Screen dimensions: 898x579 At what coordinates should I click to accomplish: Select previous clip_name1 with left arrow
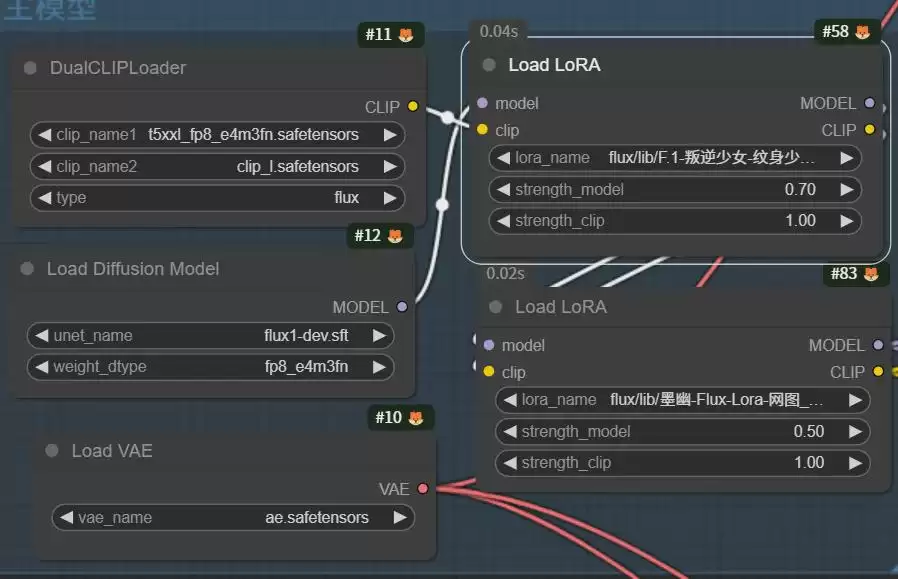pyautogui.click(x=44, y=135)
